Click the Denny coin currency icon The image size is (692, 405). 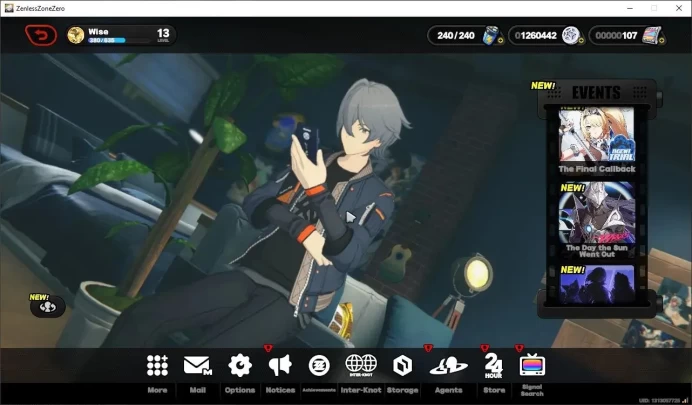click(x=570, y=35)
